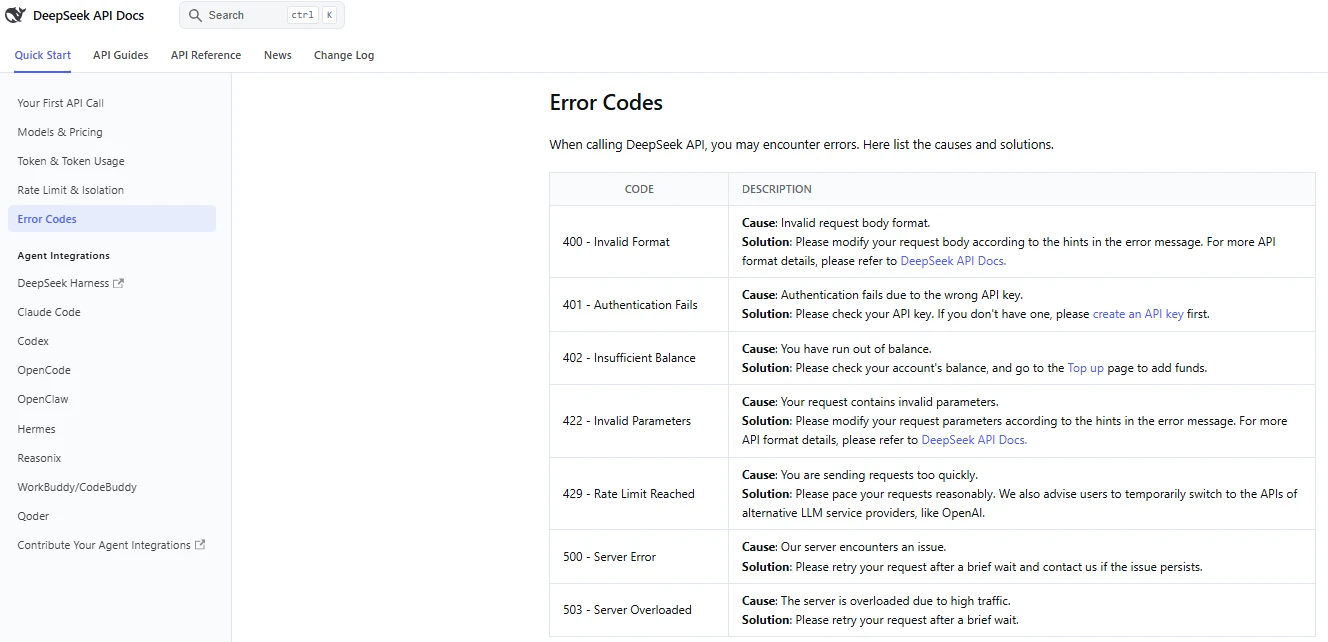The height and width of the screenshot is (642, 1328).
Task: Click 'Our server encounters an issue' text
Action: point(863,547)
